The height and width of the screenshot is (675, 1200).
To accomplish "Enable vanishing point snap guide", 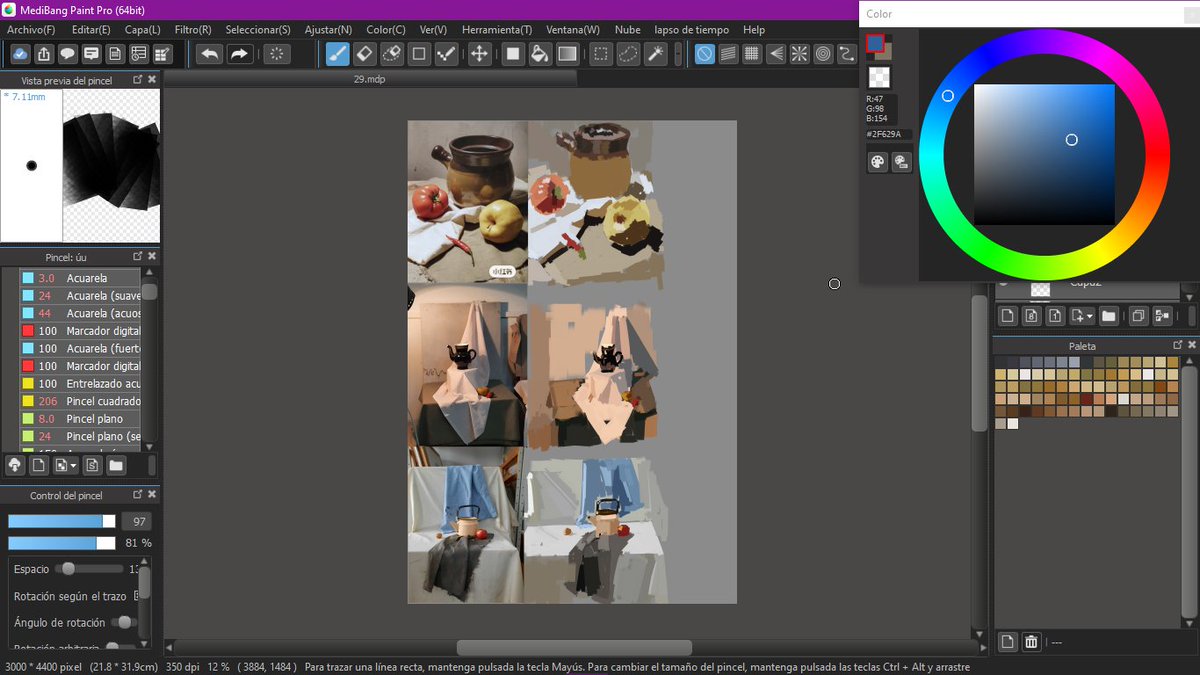I will coord(776,54).
